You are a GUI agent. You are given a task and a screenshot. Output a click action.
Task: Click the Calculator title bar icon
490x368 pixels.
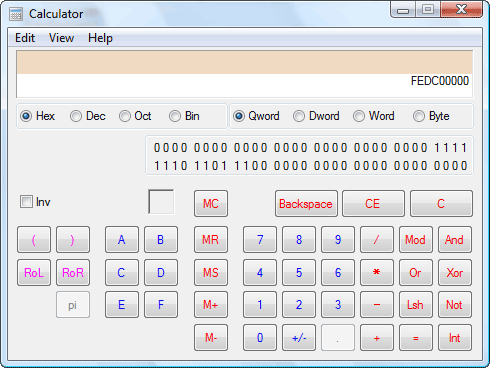click(16, 14)
